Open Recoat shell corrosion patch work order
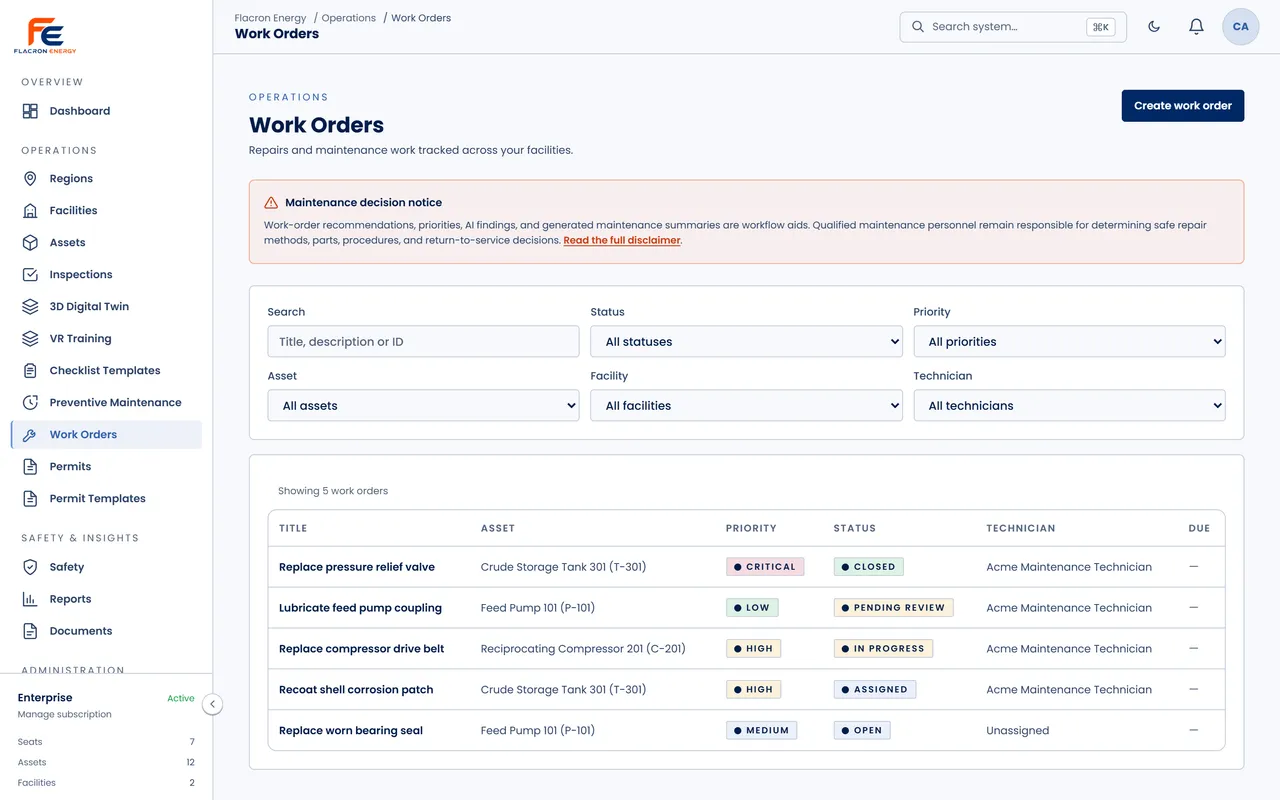This screenshot has width=1280, height=800. pyautogui.click(x=356, y=690)
